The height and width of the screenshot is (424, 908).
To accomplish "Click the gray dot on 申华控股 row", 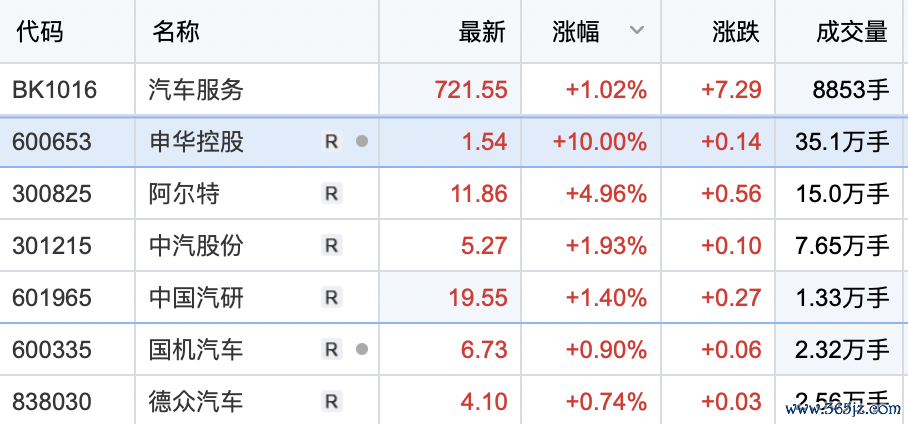I will coord(362,142).
